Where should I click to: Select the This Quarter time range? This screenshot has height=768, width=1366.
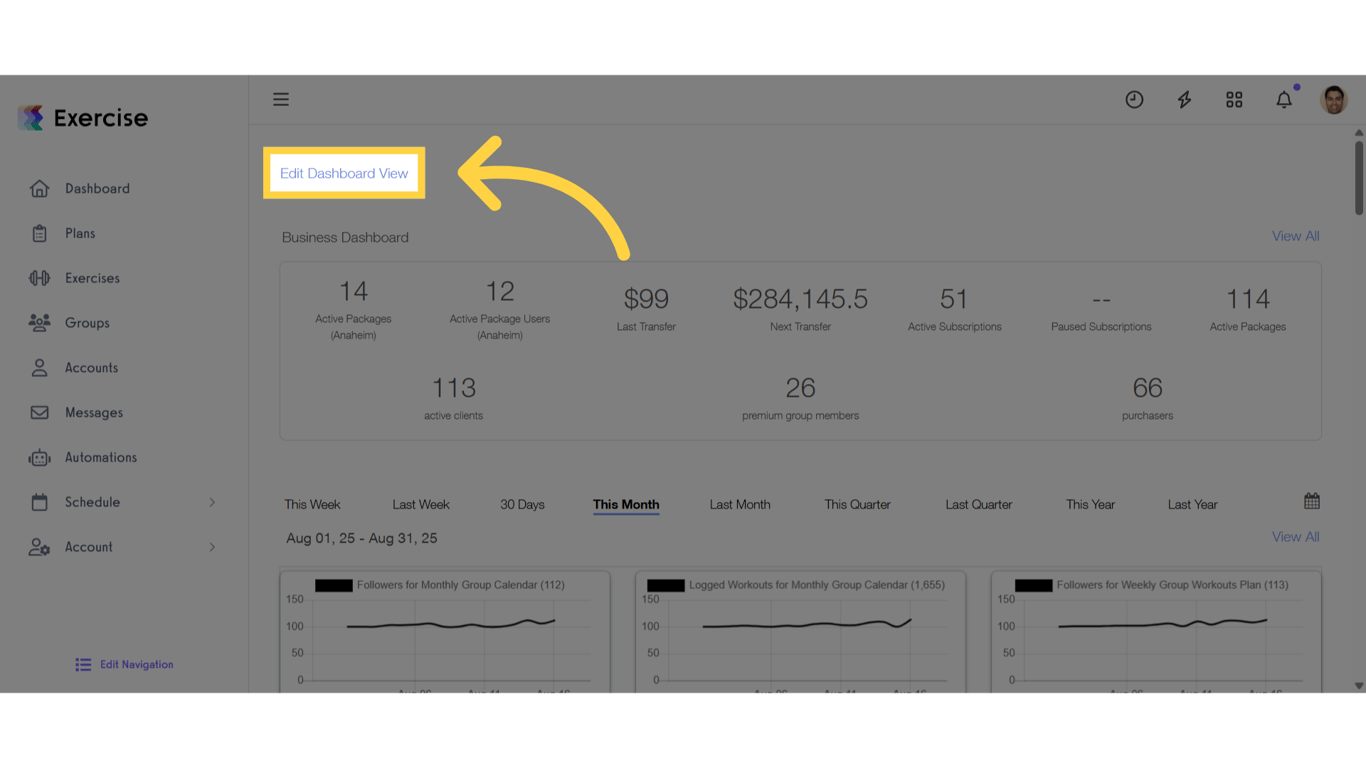pyautogui.click(x=857, y=504)
